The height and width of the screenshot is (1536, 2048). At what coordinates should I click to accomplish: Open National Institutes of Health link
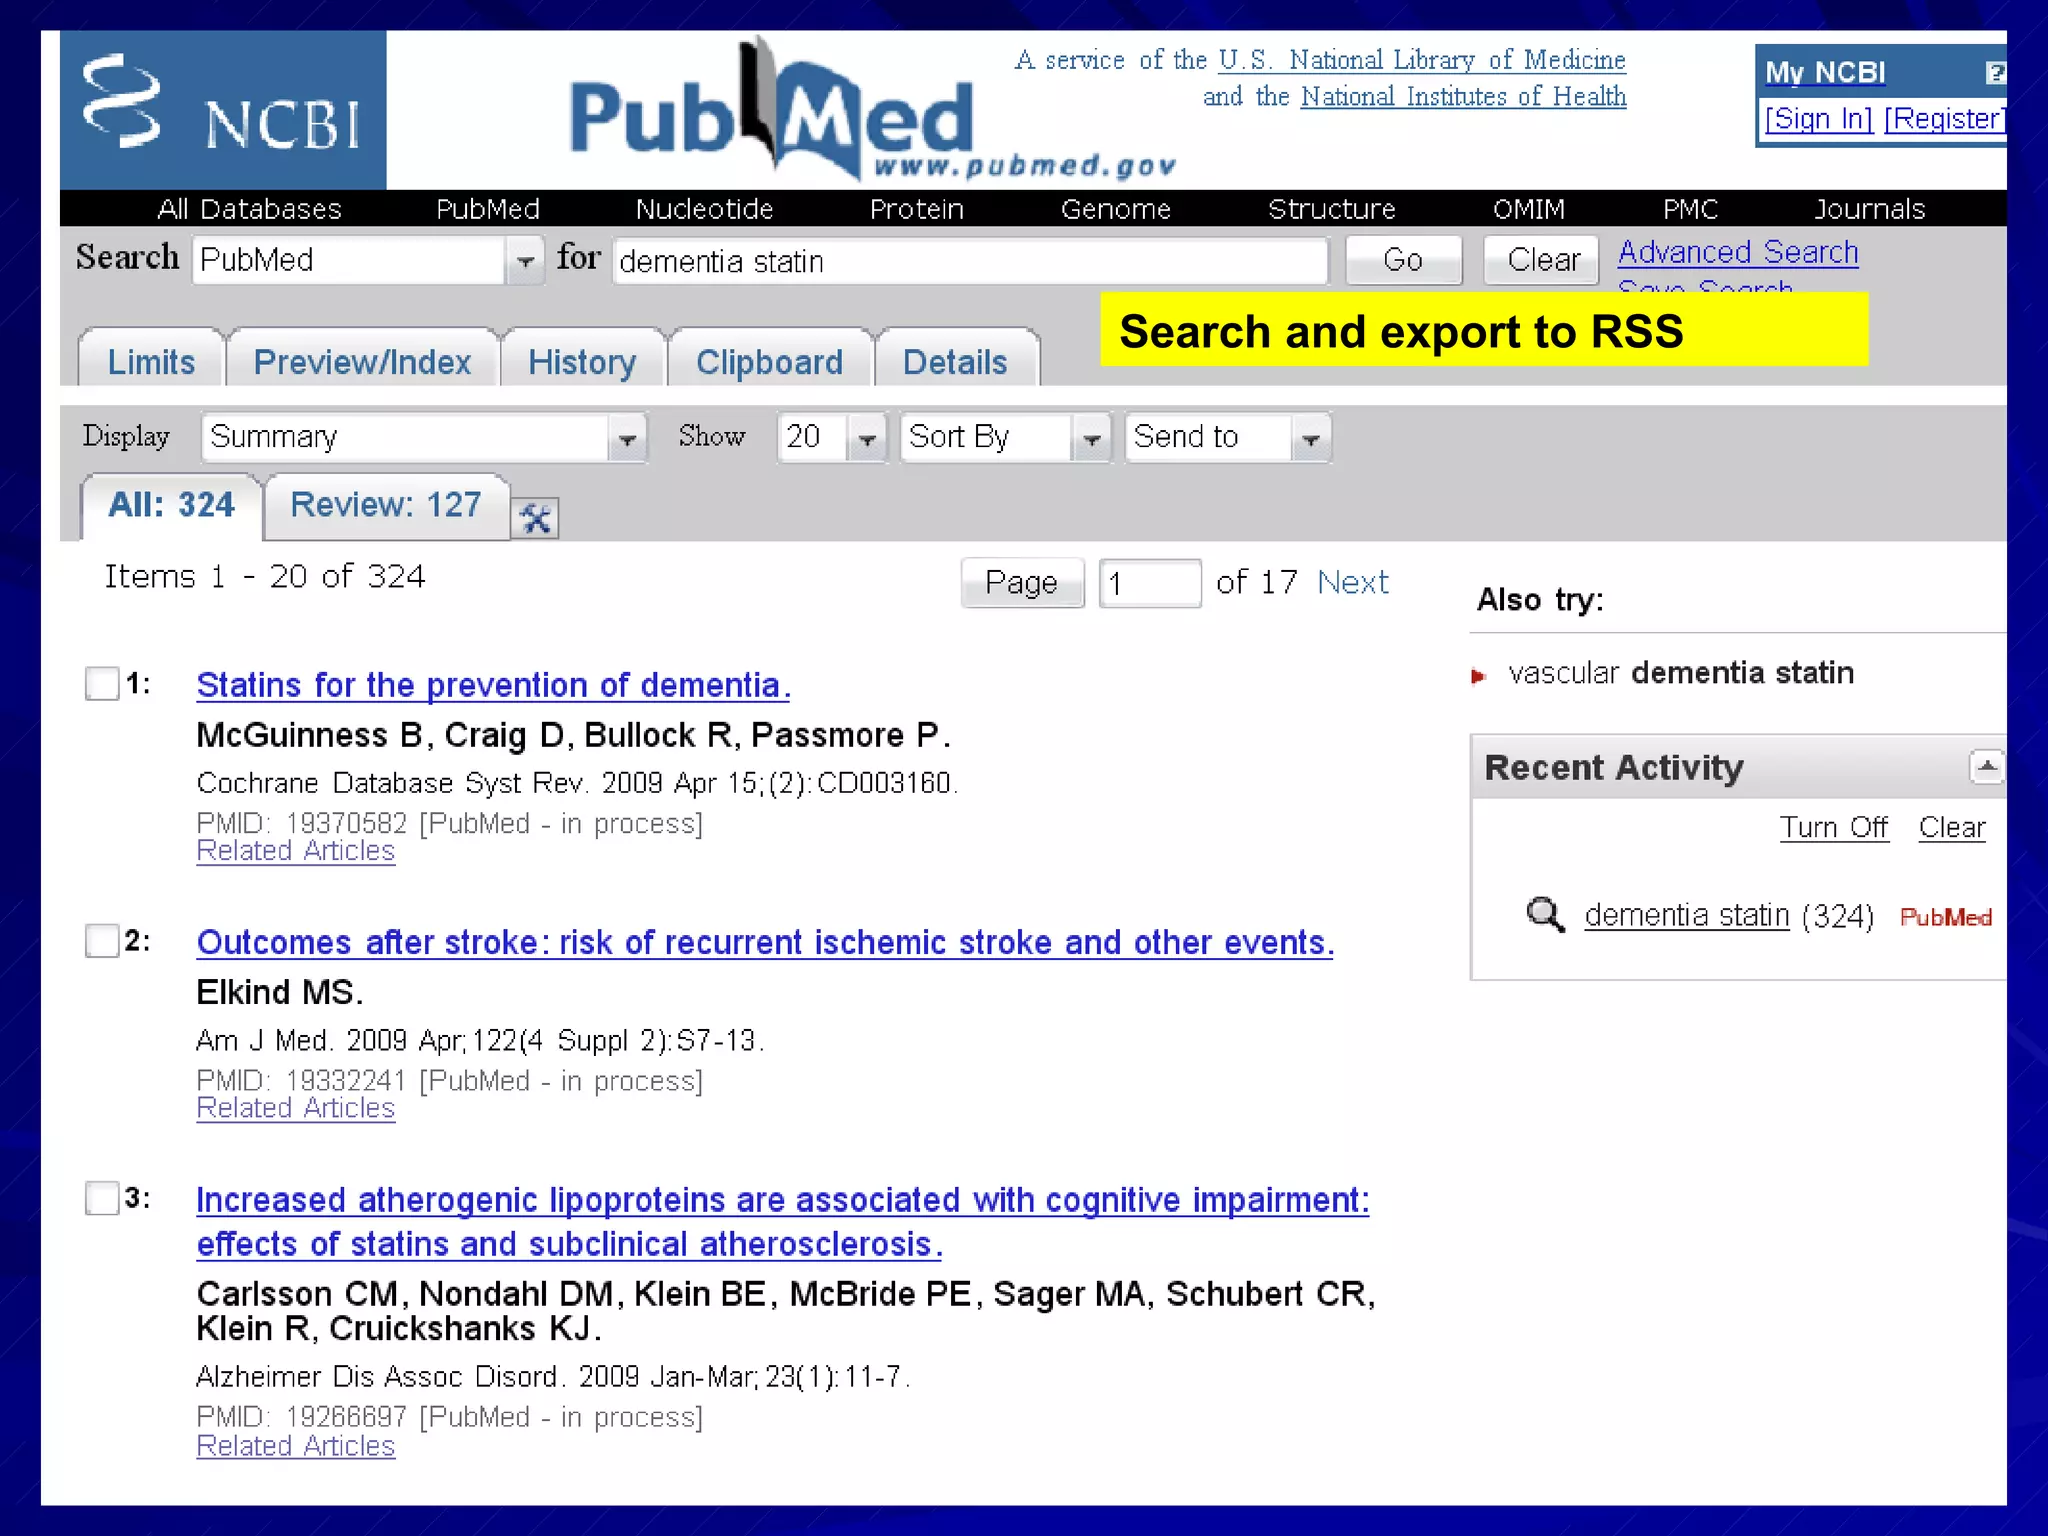tap(1463, 97)
